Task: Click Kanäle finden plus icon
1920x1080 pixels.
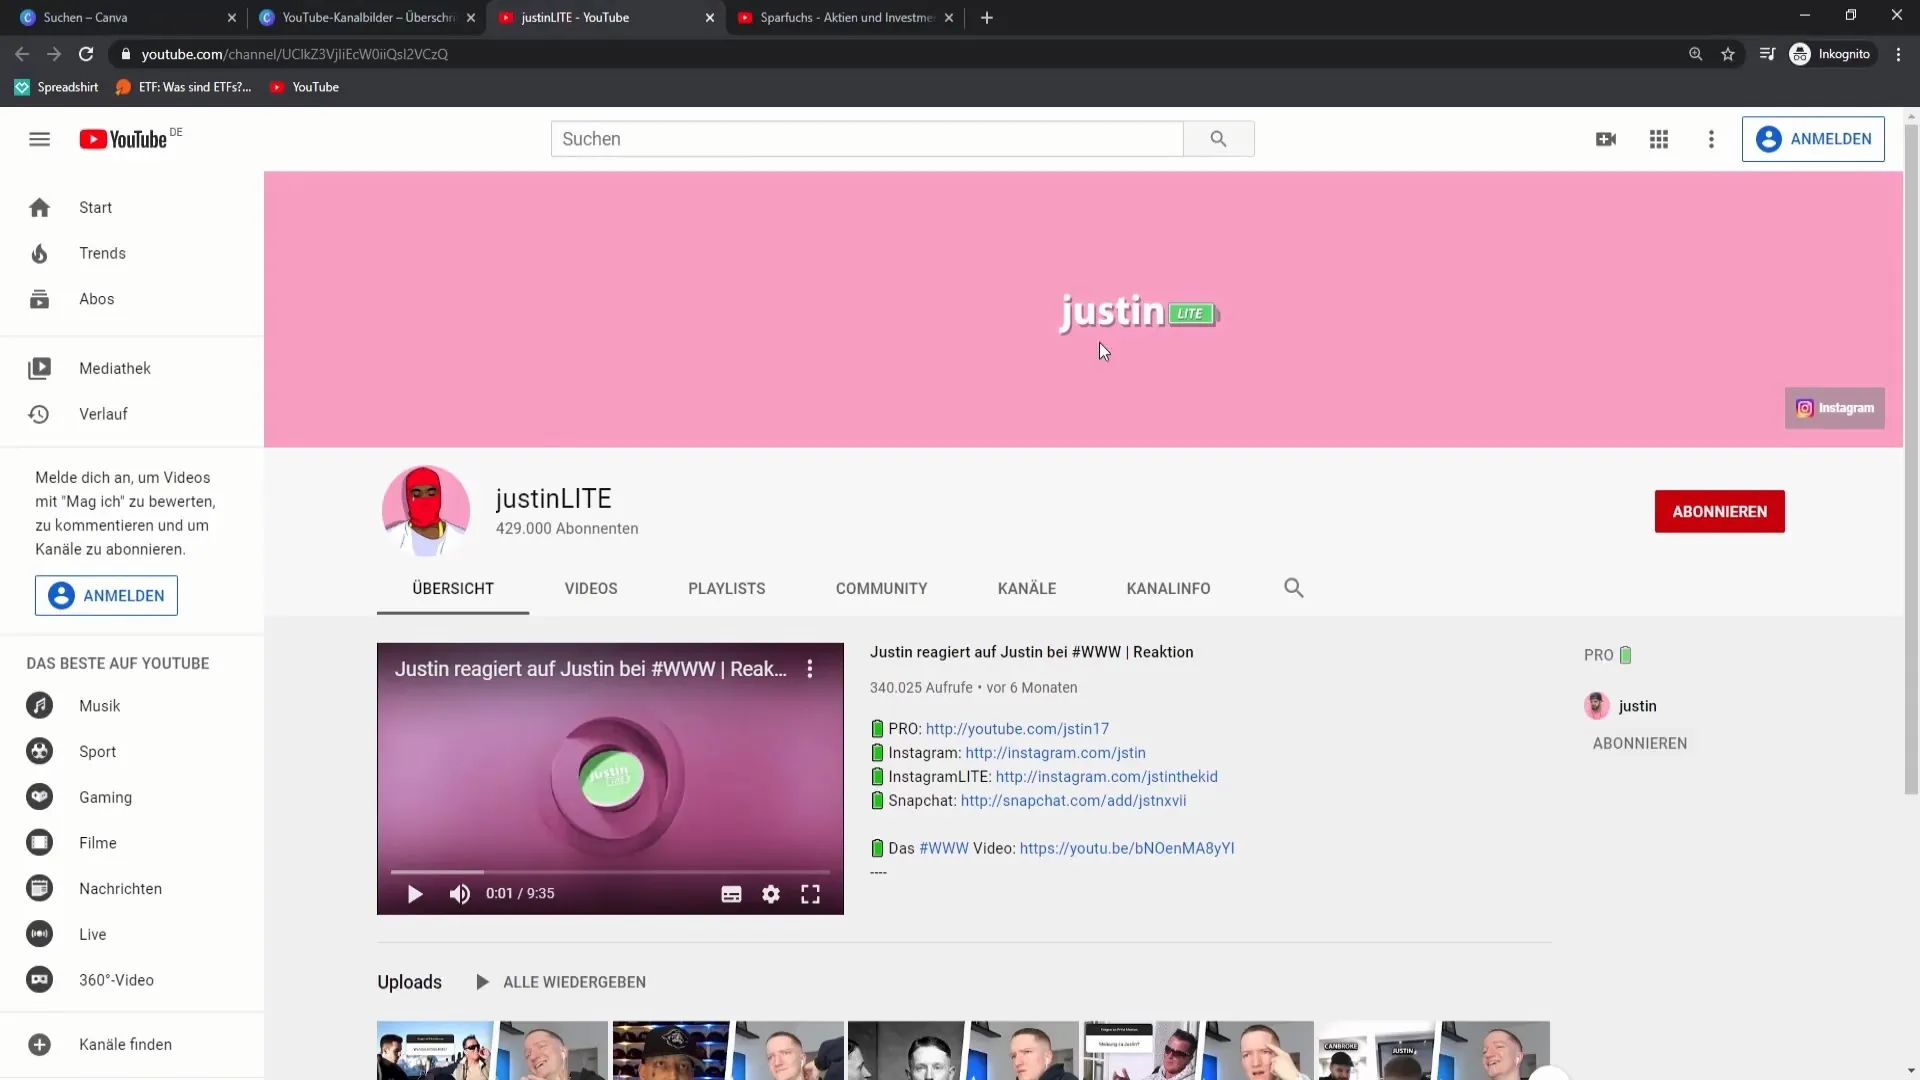Action: coord(39,1044)
